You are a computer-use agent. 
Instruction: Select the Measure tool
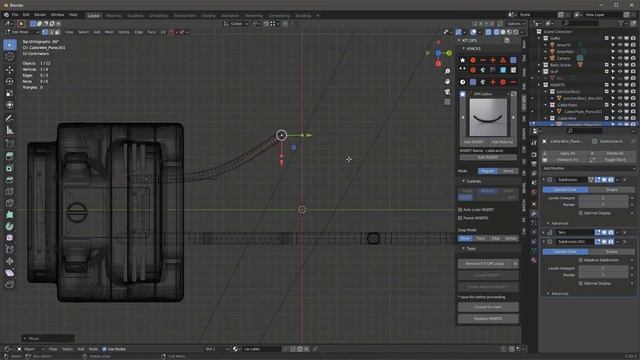(x=10, y=131)
